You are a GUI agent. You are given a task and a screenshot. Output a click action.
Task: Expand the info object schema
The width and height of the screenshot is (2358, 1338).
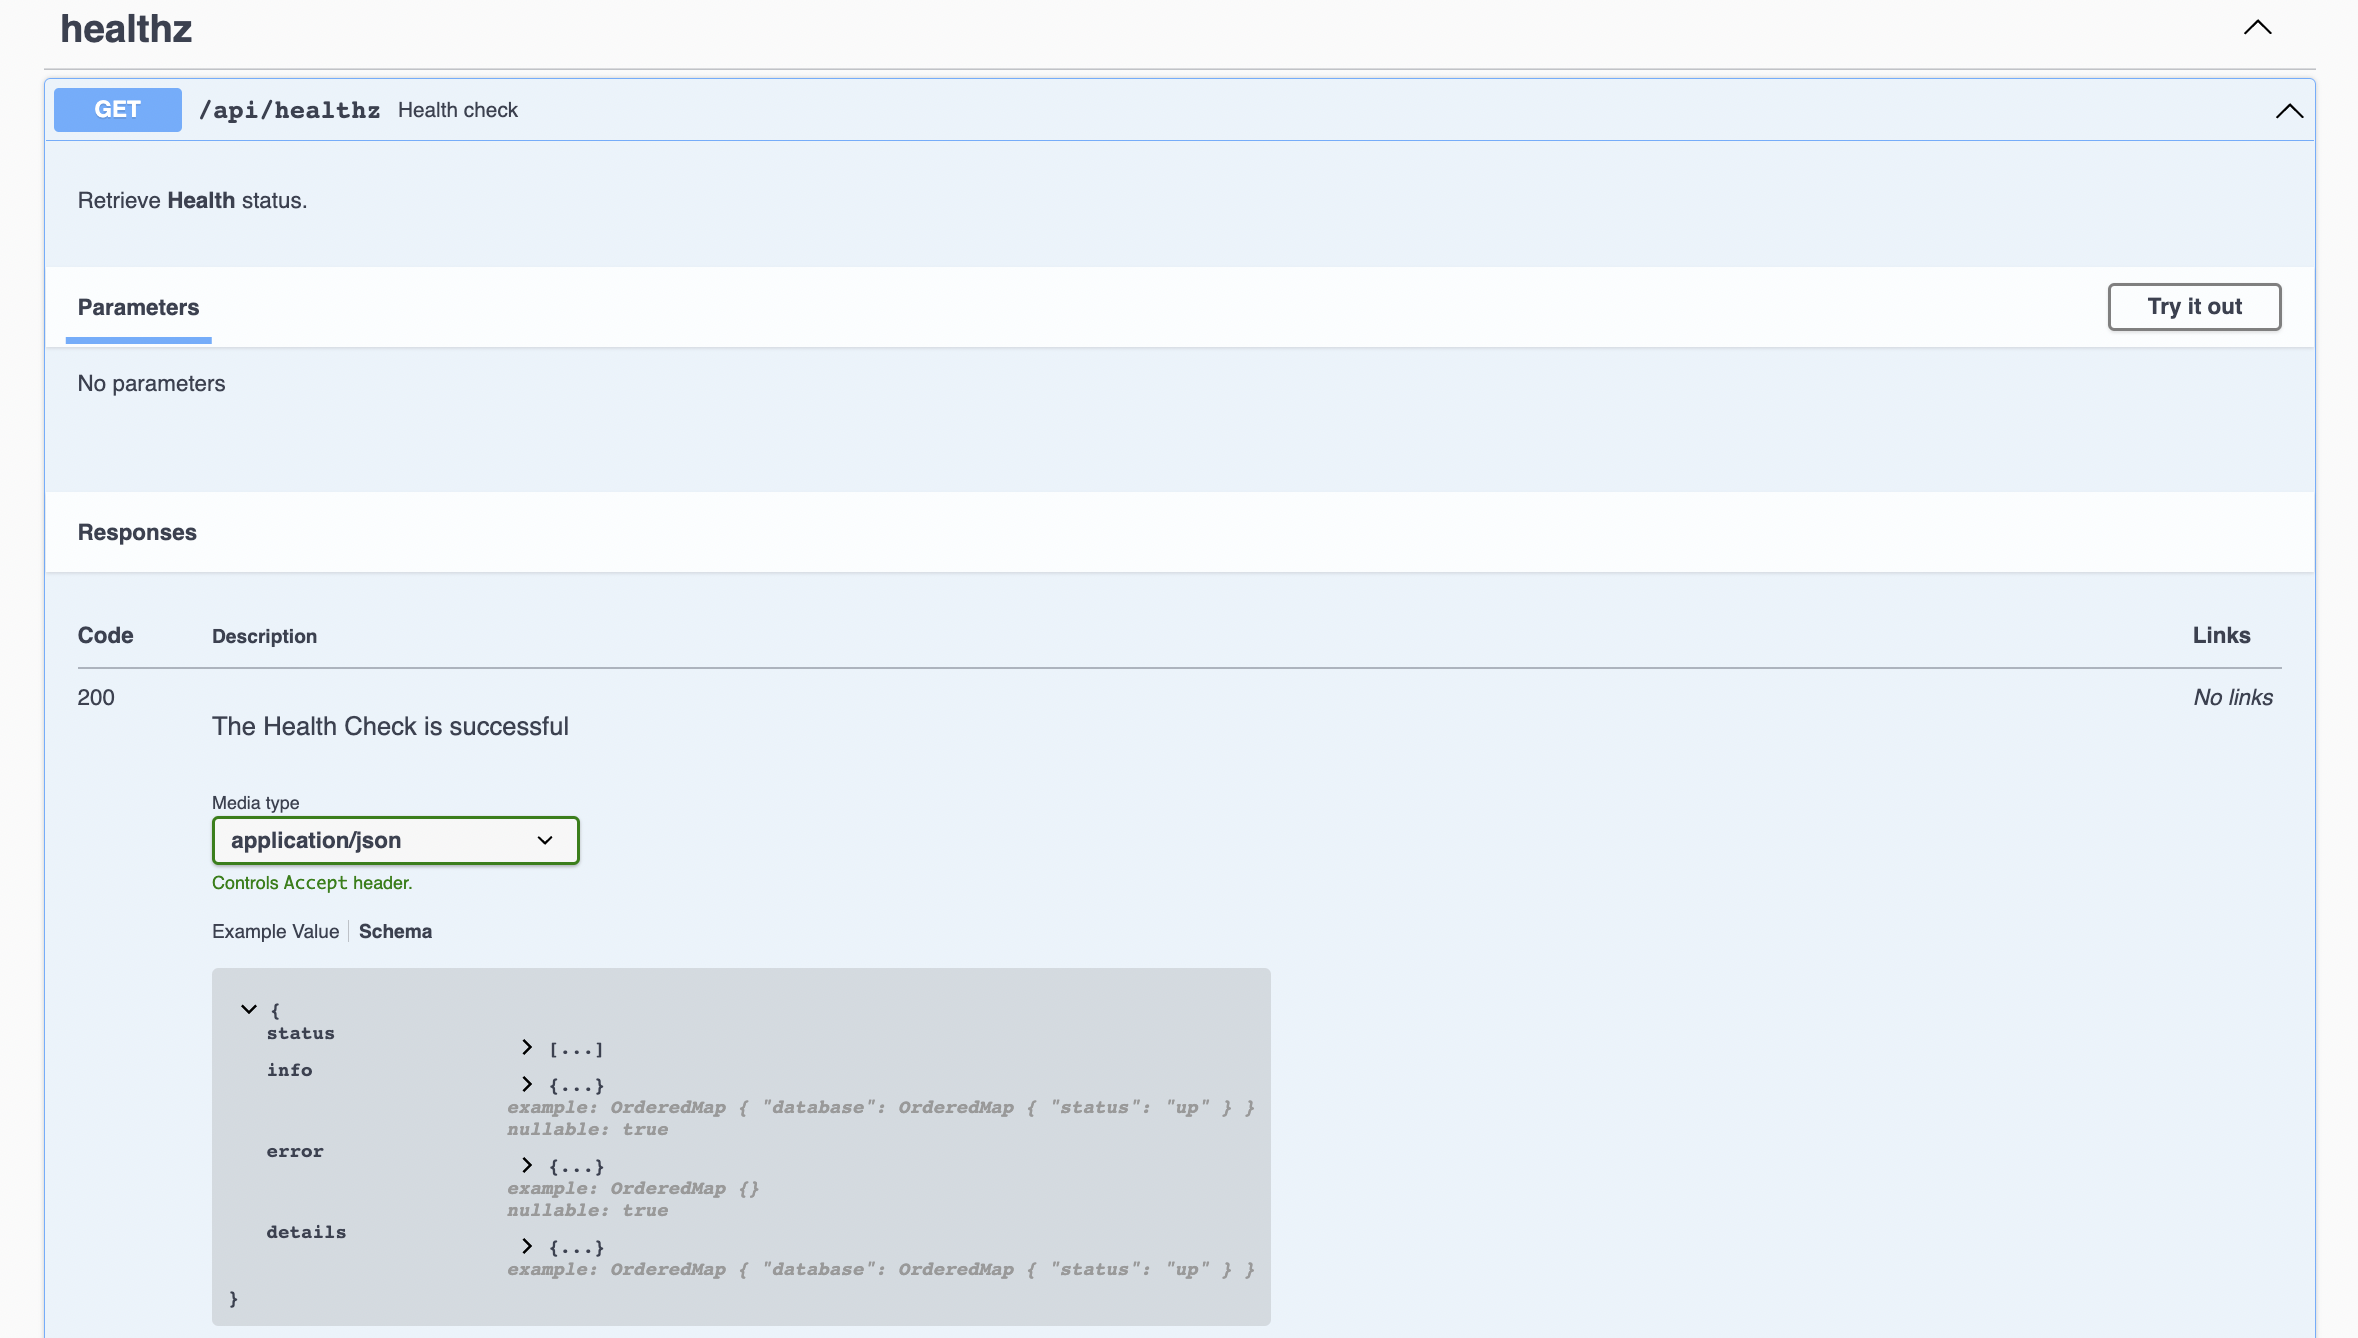coord(527,1084)
